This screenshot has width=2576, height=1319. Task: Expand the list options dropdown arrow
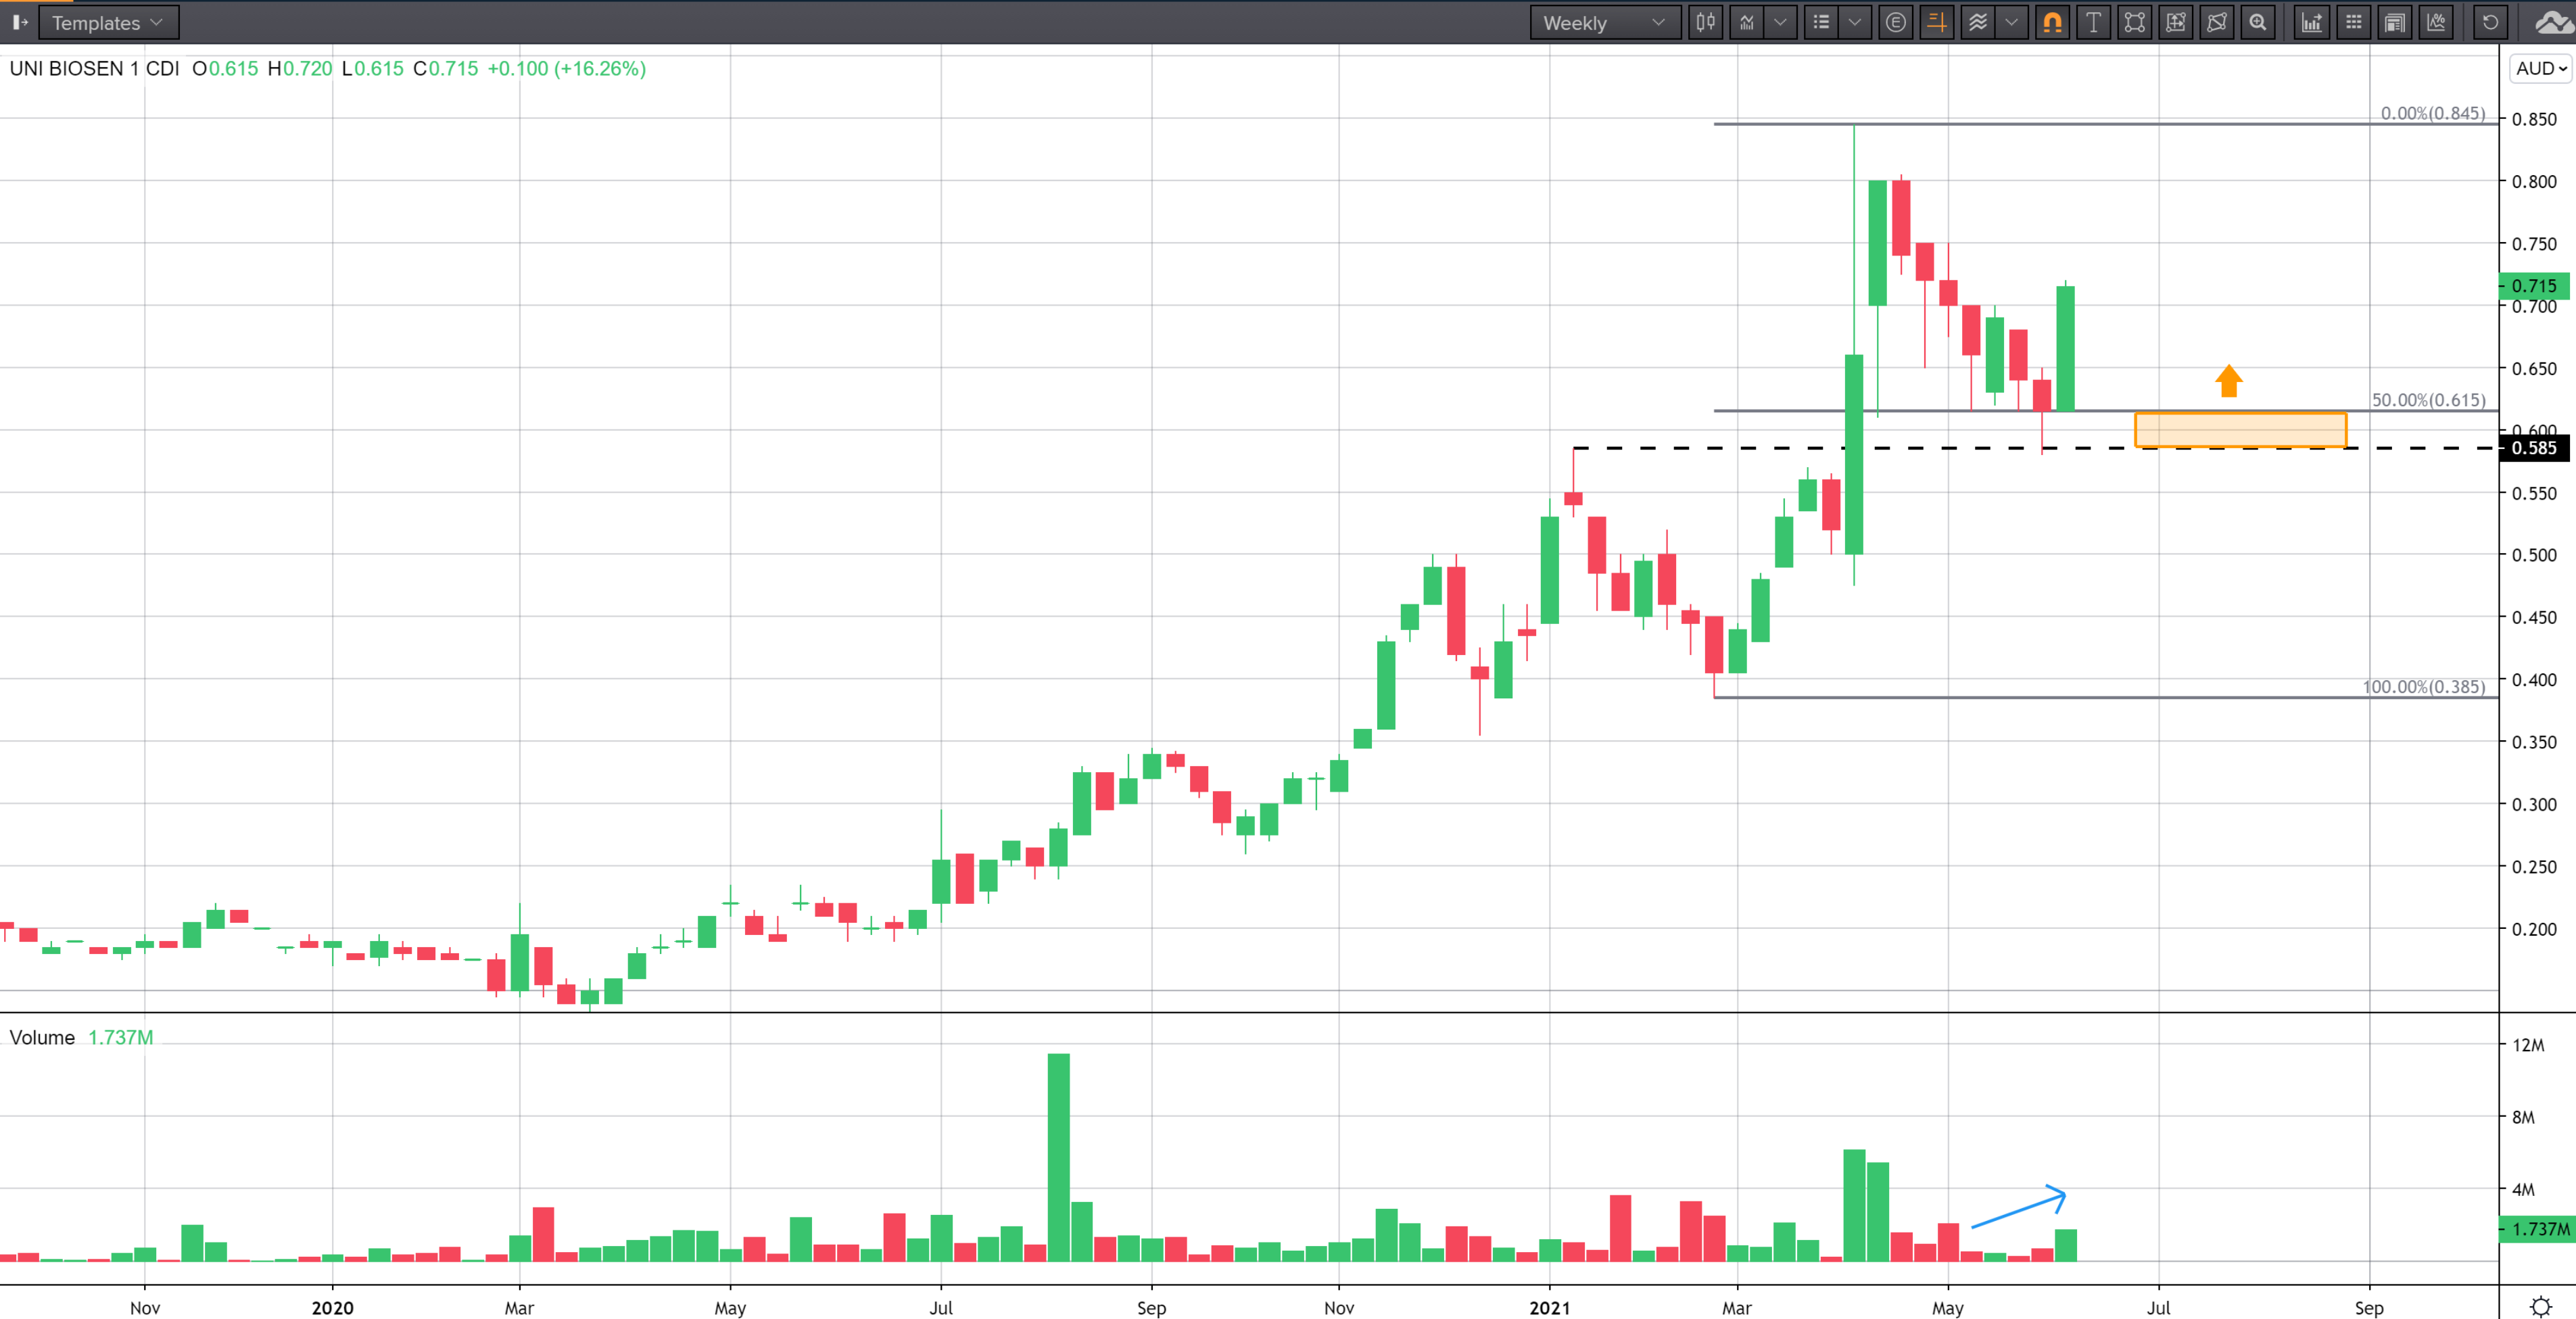click(x=1854, y=22)
